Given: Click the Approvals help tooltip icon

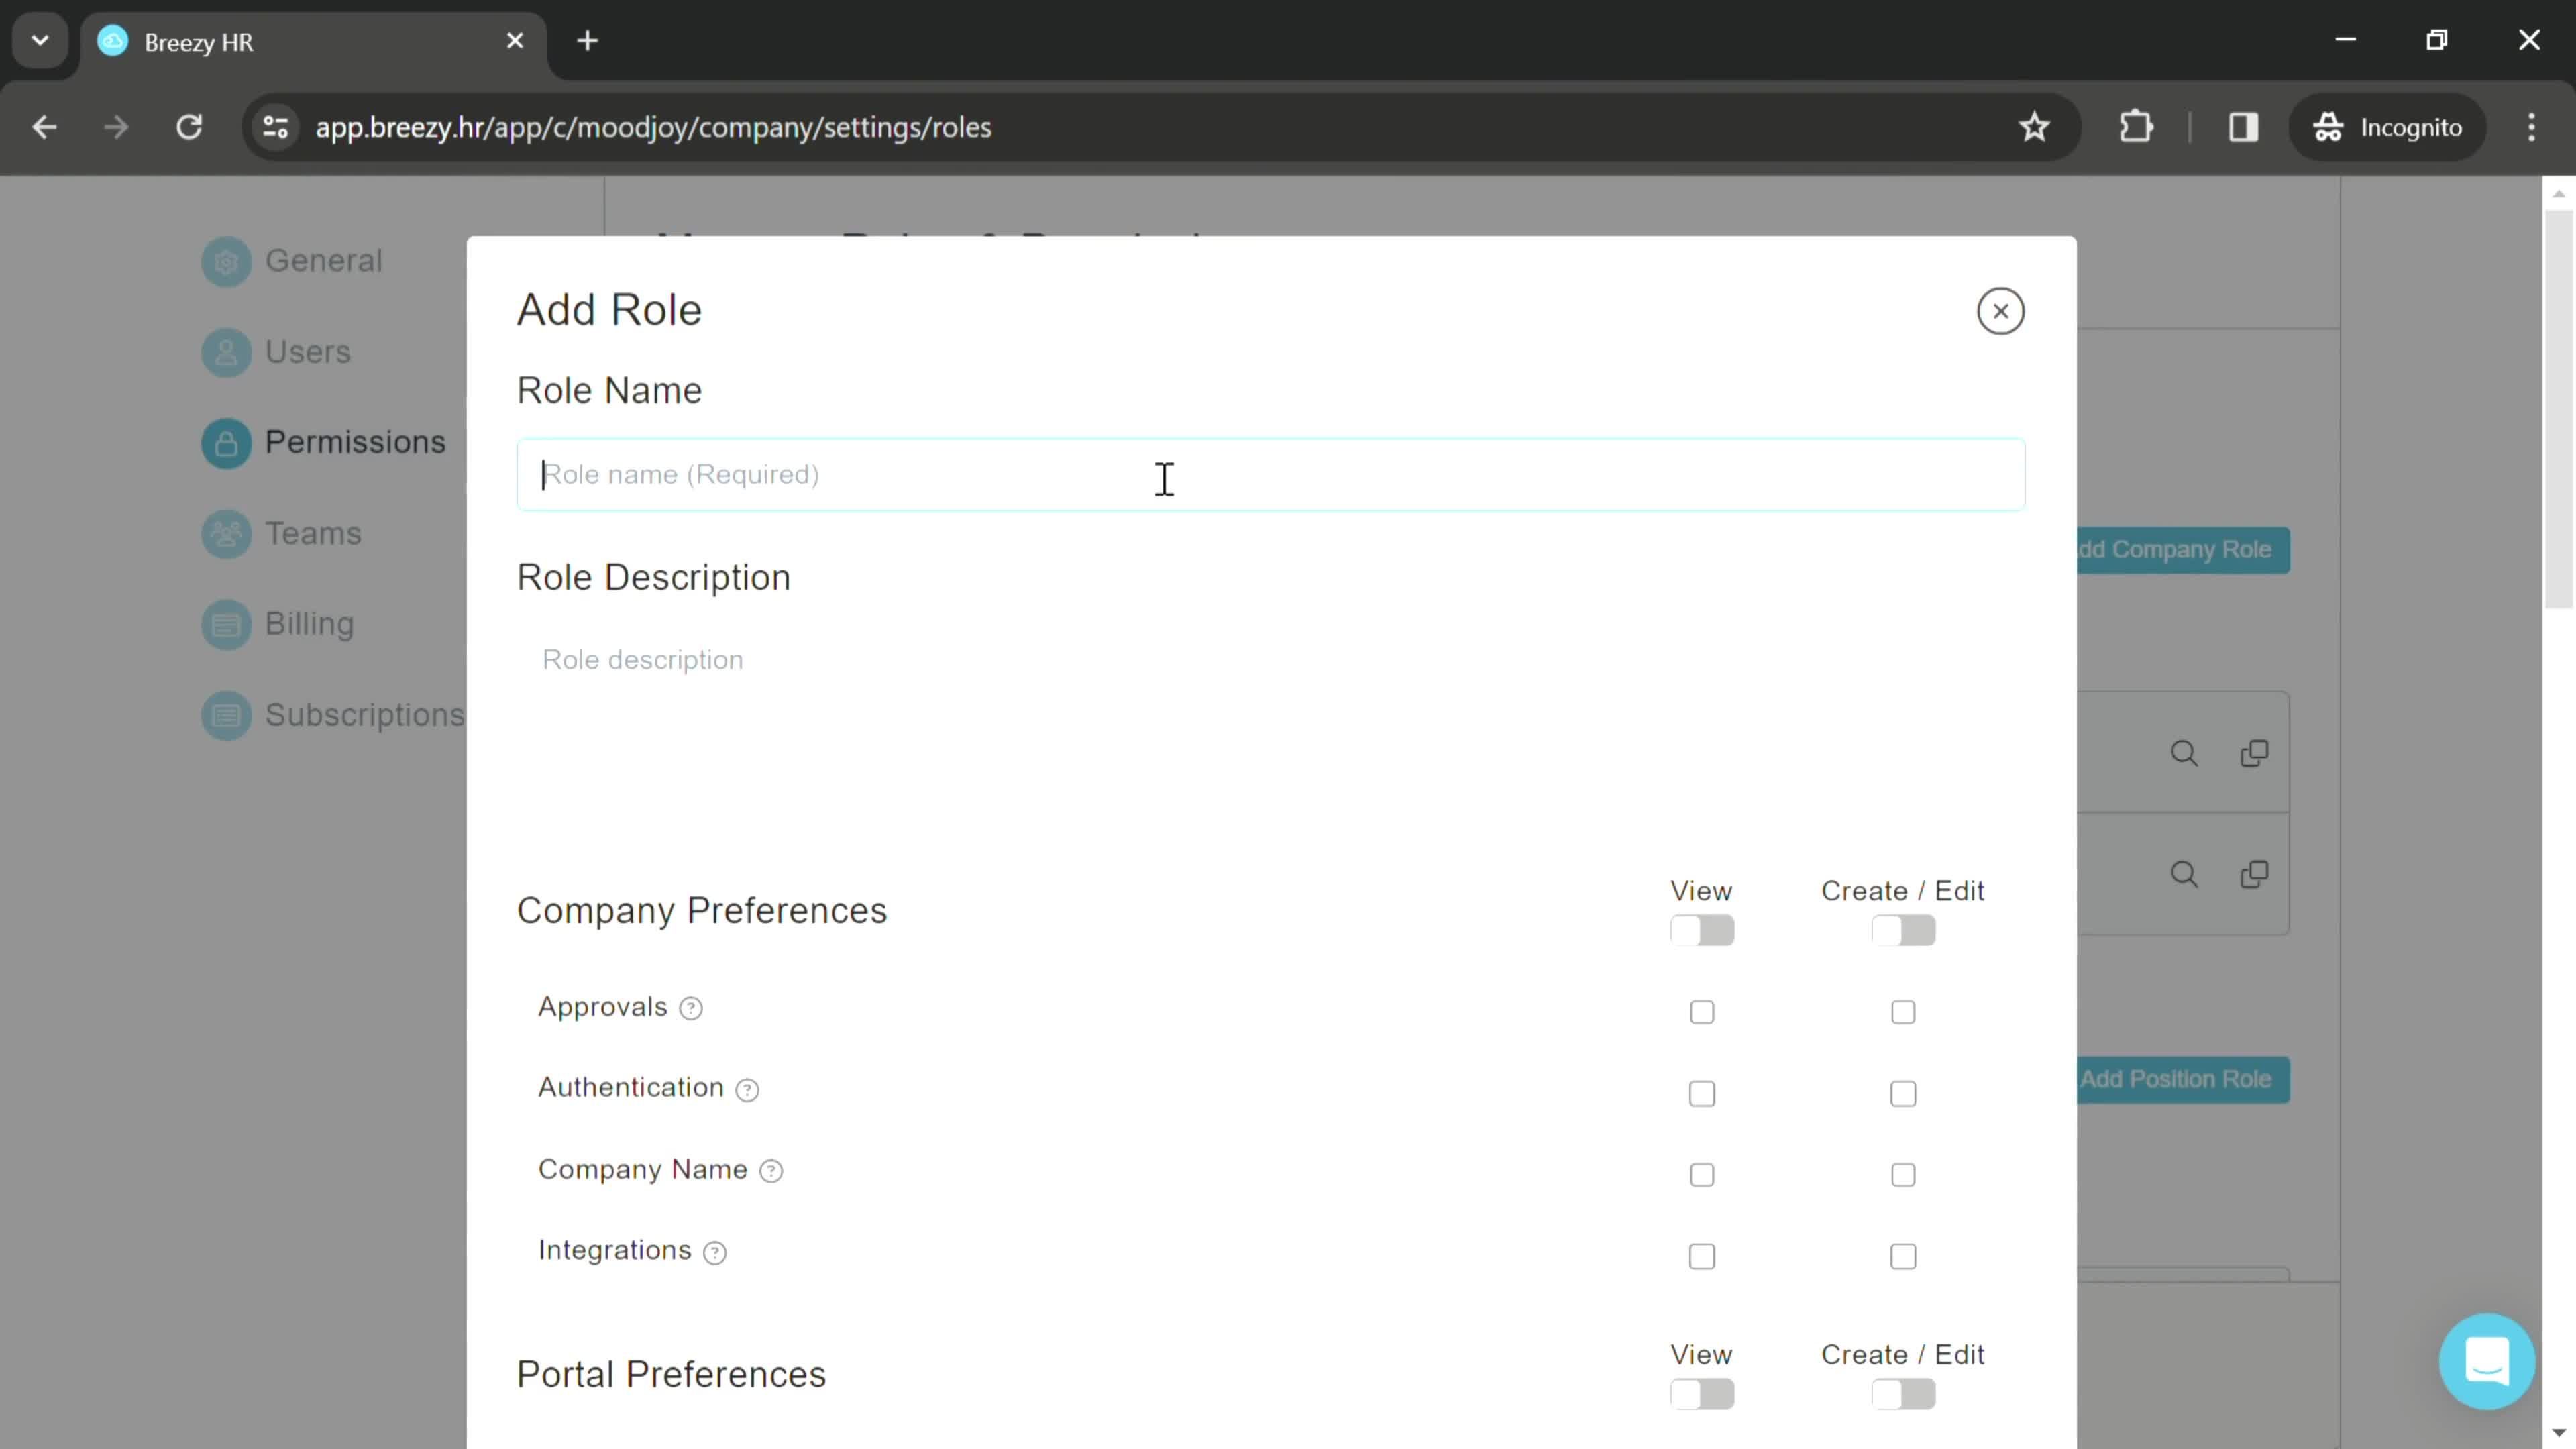Looking at the screenshot, I should [x=692, y=1008].
